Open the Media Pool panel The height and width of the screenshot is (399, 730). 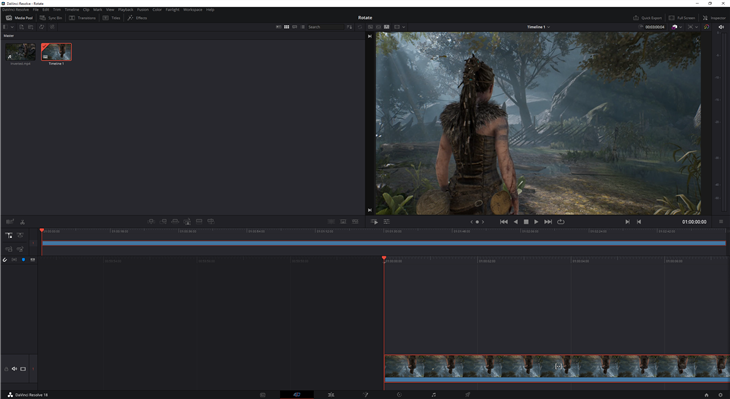click(19, 18)
